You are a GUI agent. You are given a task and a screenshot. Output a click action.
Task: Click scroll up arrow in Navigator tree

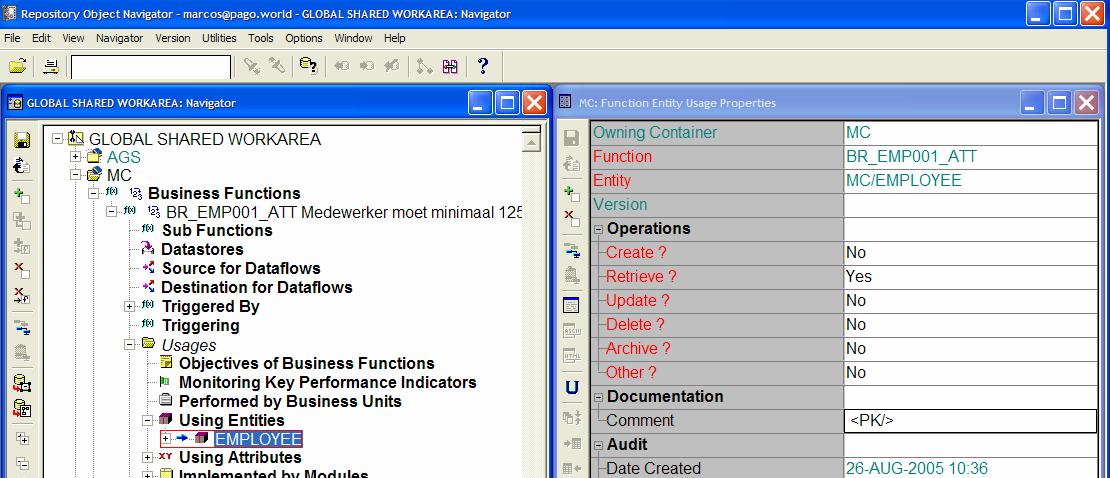(532, 142)
